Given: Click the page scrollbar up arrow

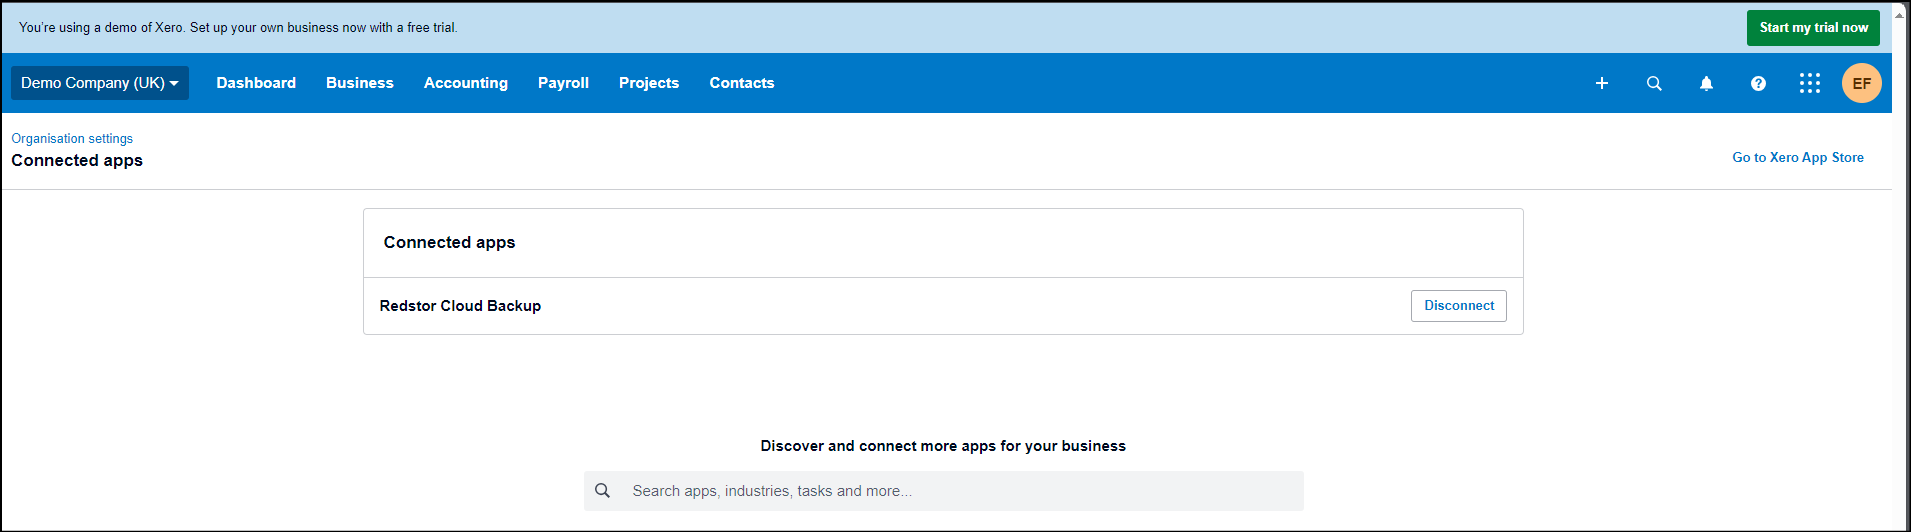Looking at the screenshot, I should click(x=1900, y=16).
